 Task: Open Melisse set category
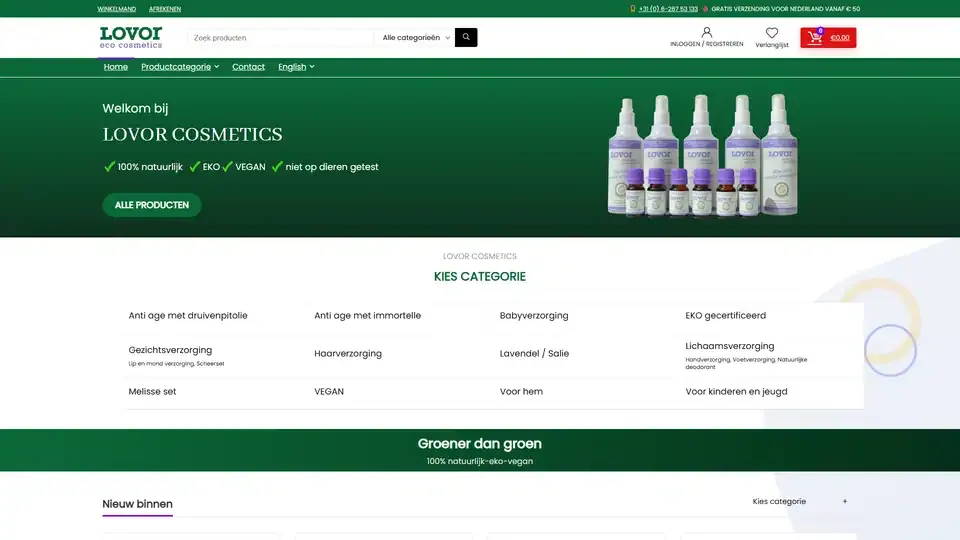[x=152, y=391]
